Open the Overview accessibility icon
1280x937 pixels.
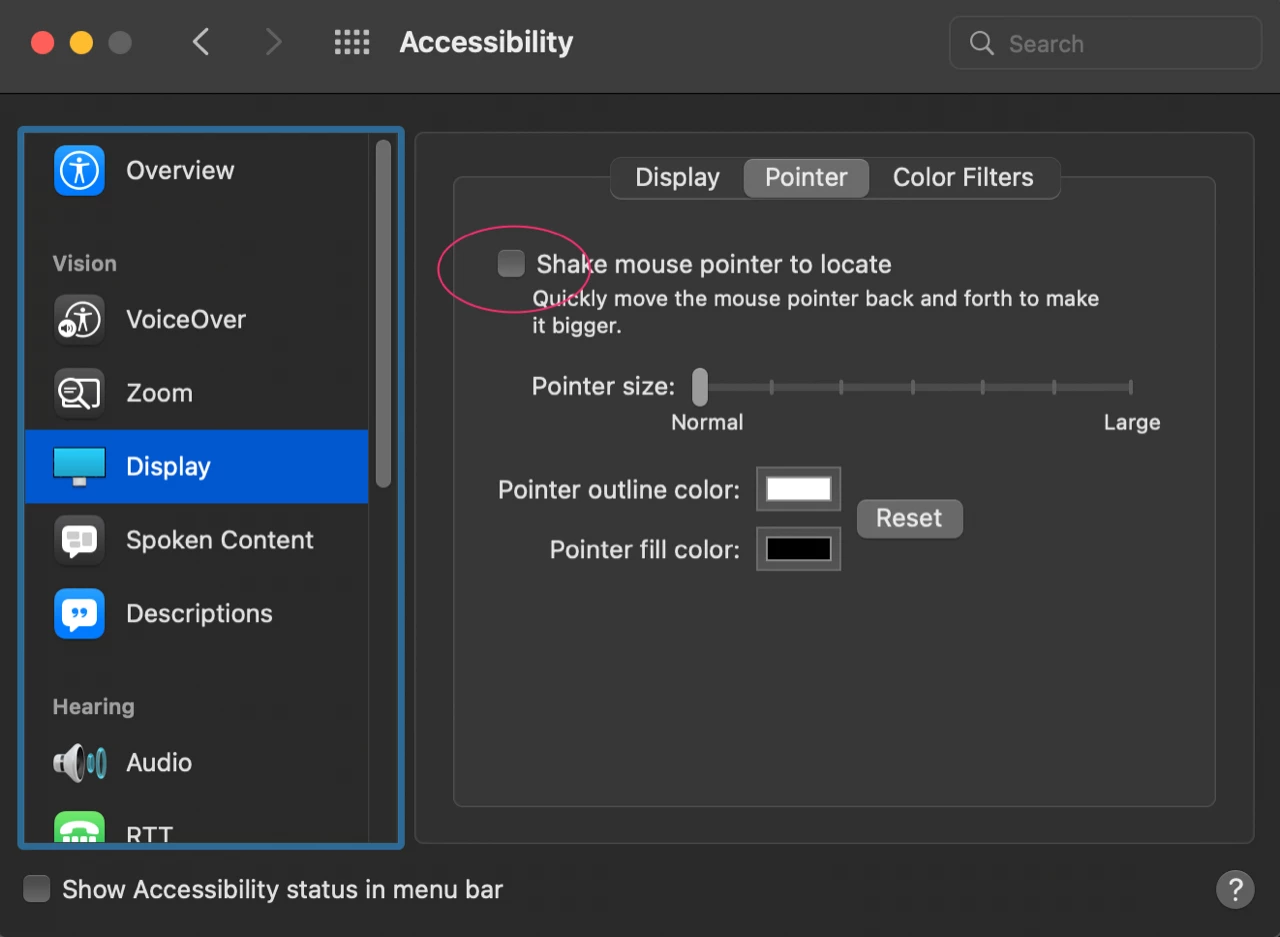pos(79,170)
